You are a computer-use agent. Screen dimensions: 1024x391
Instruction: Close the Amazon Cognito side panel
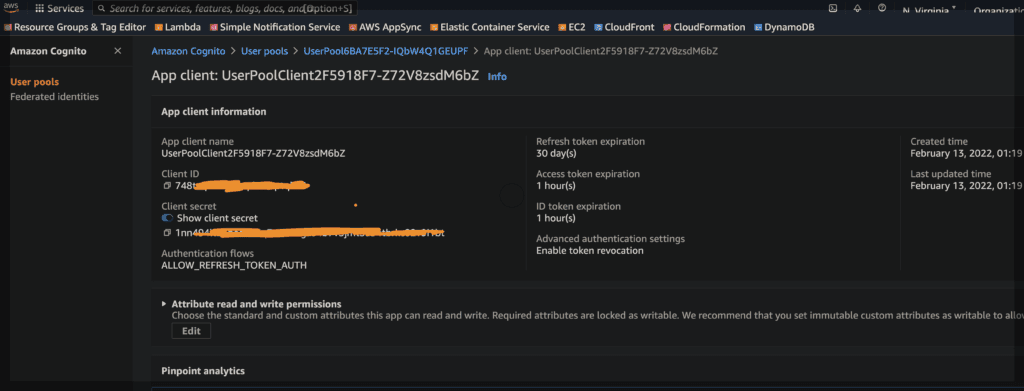coord(118,51)
